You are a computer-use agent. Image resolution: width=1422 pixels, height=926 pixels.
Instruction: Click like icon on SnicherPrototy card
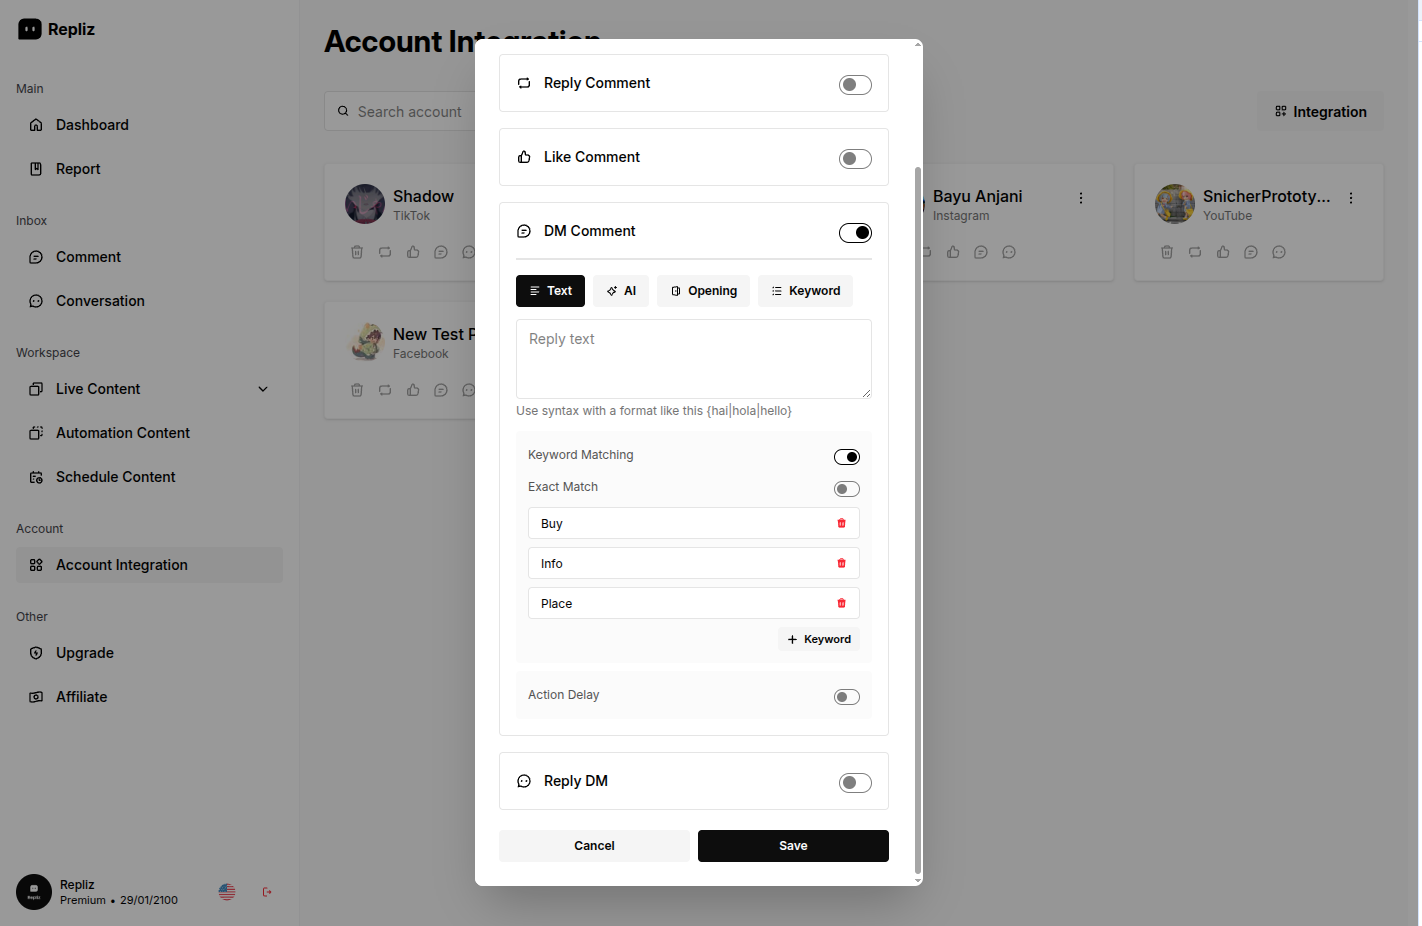[x=1223, y=252]
